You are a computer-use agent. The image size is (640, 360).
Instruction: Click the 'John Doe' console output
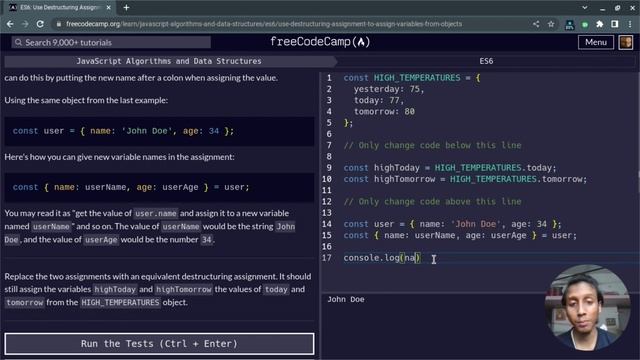click(346, 300)
